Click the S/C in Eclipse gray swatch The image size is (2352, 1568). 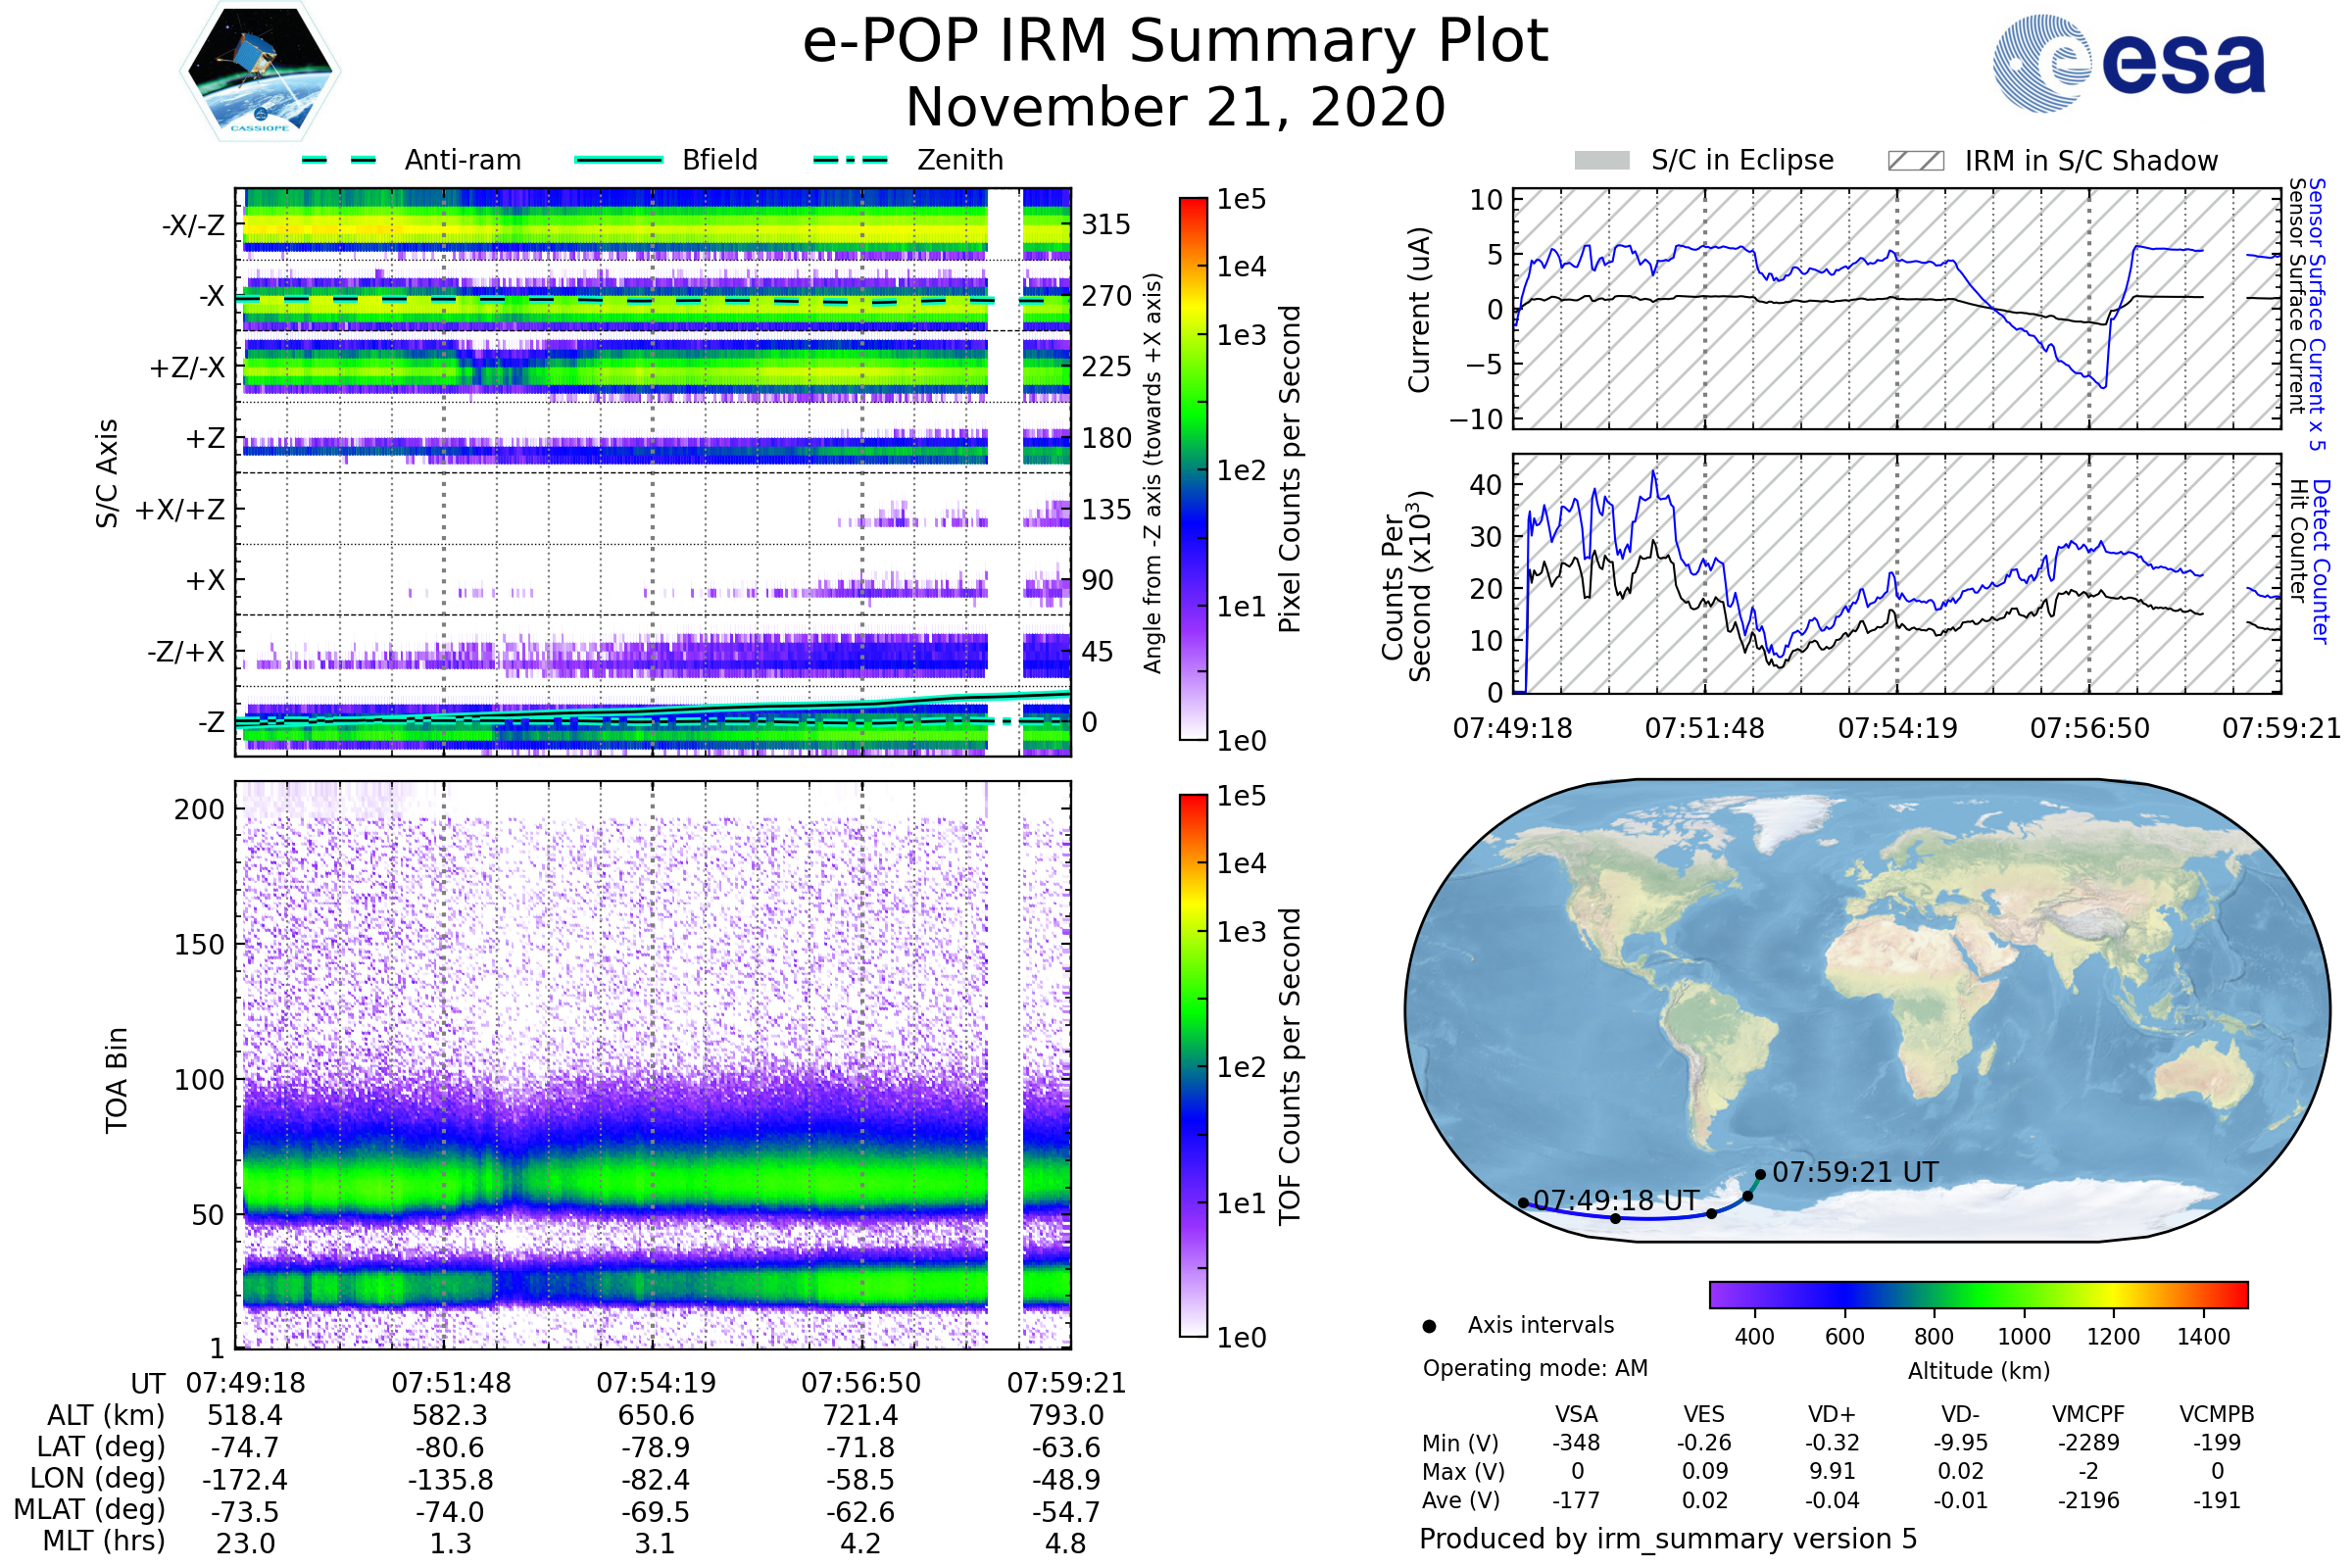pos(1601,161)
